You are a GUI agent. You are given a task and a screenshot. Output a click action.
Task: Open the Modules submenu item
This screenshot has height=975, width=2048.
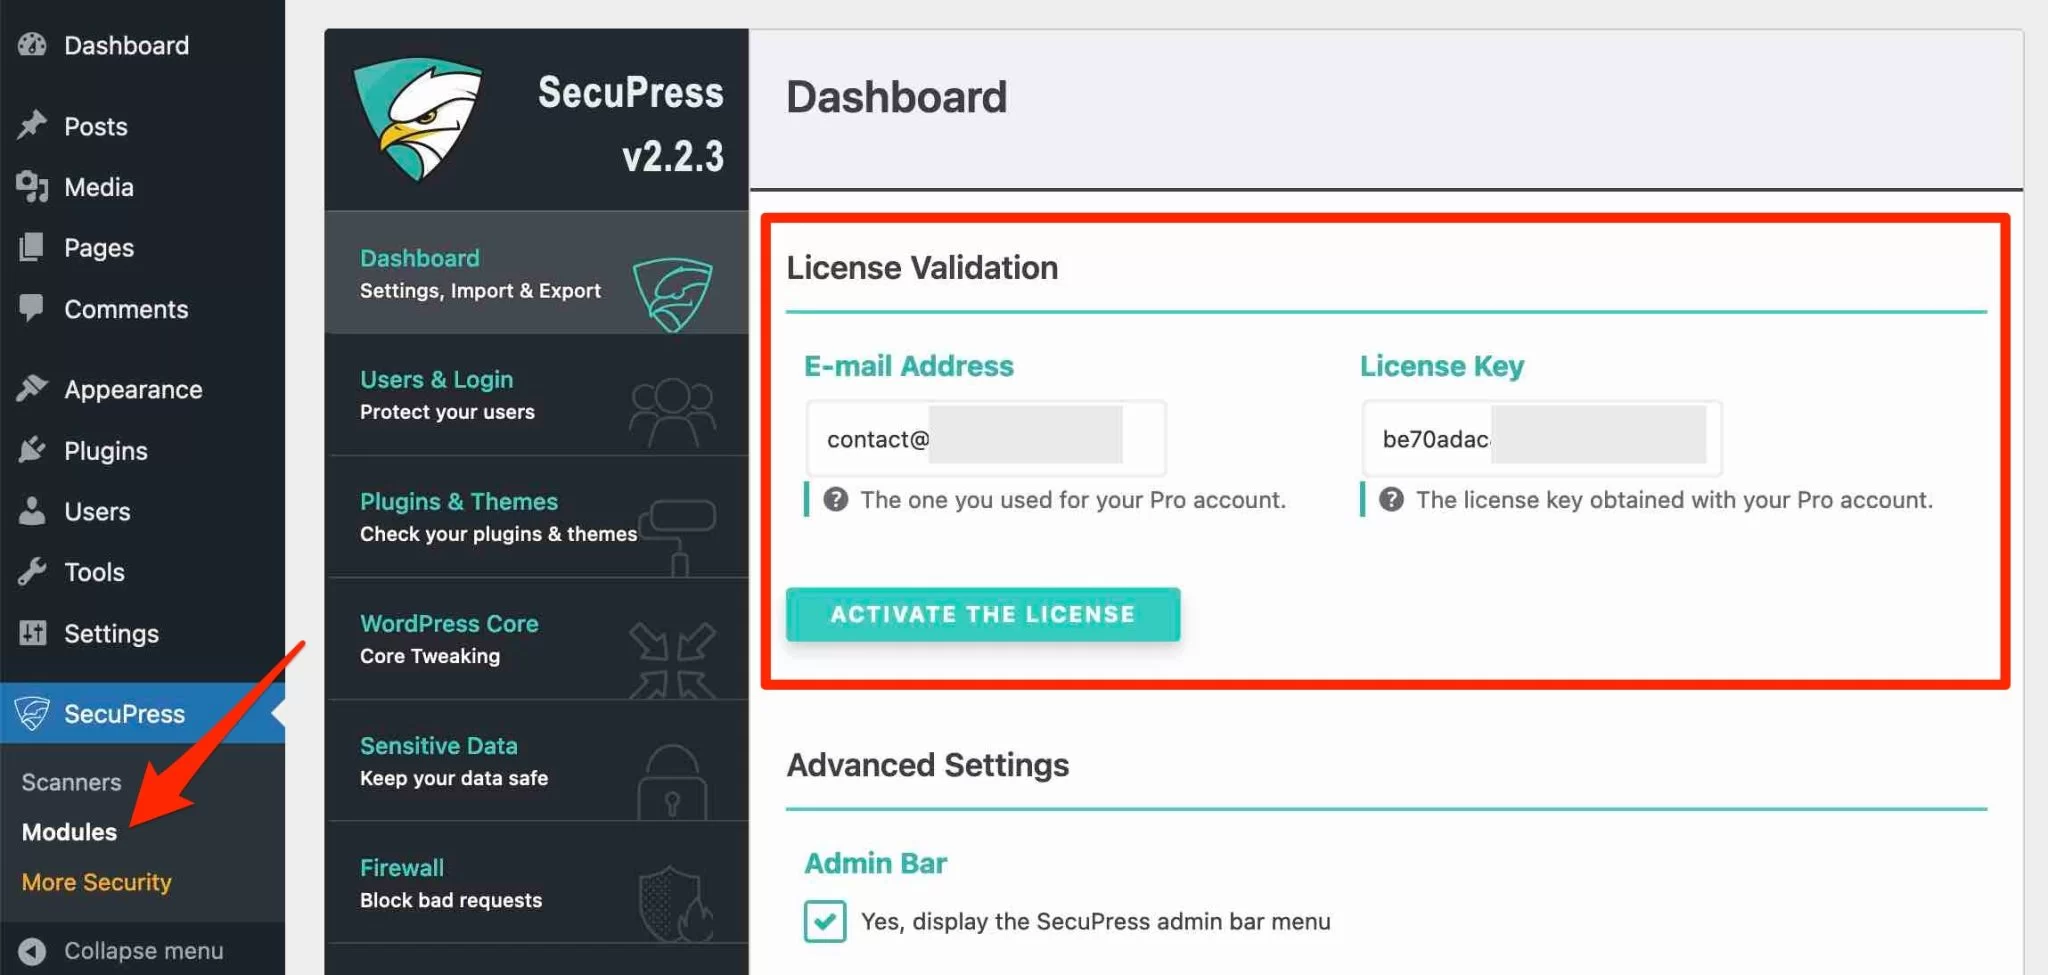[69, 832]
